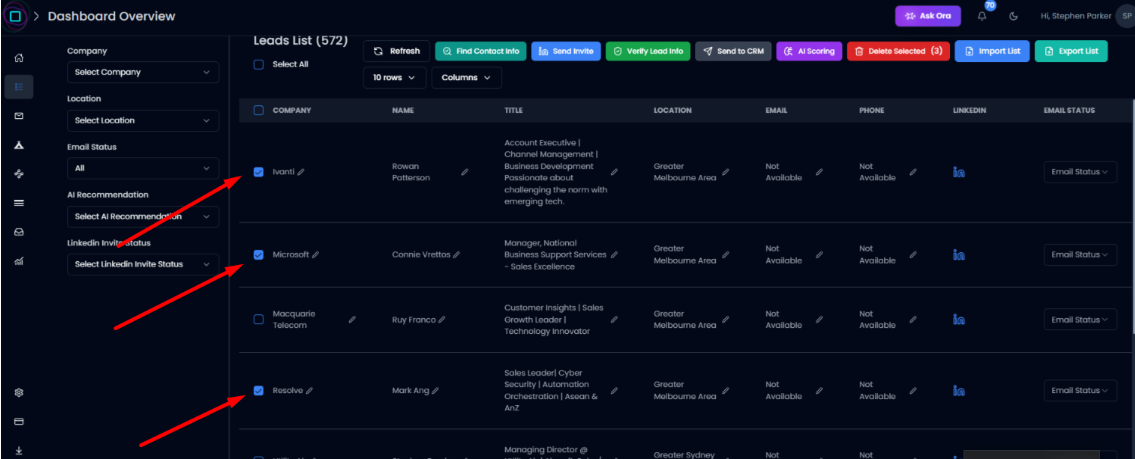Click the Send to CRM button
The image size is (1135, 459).
(733, 51)
